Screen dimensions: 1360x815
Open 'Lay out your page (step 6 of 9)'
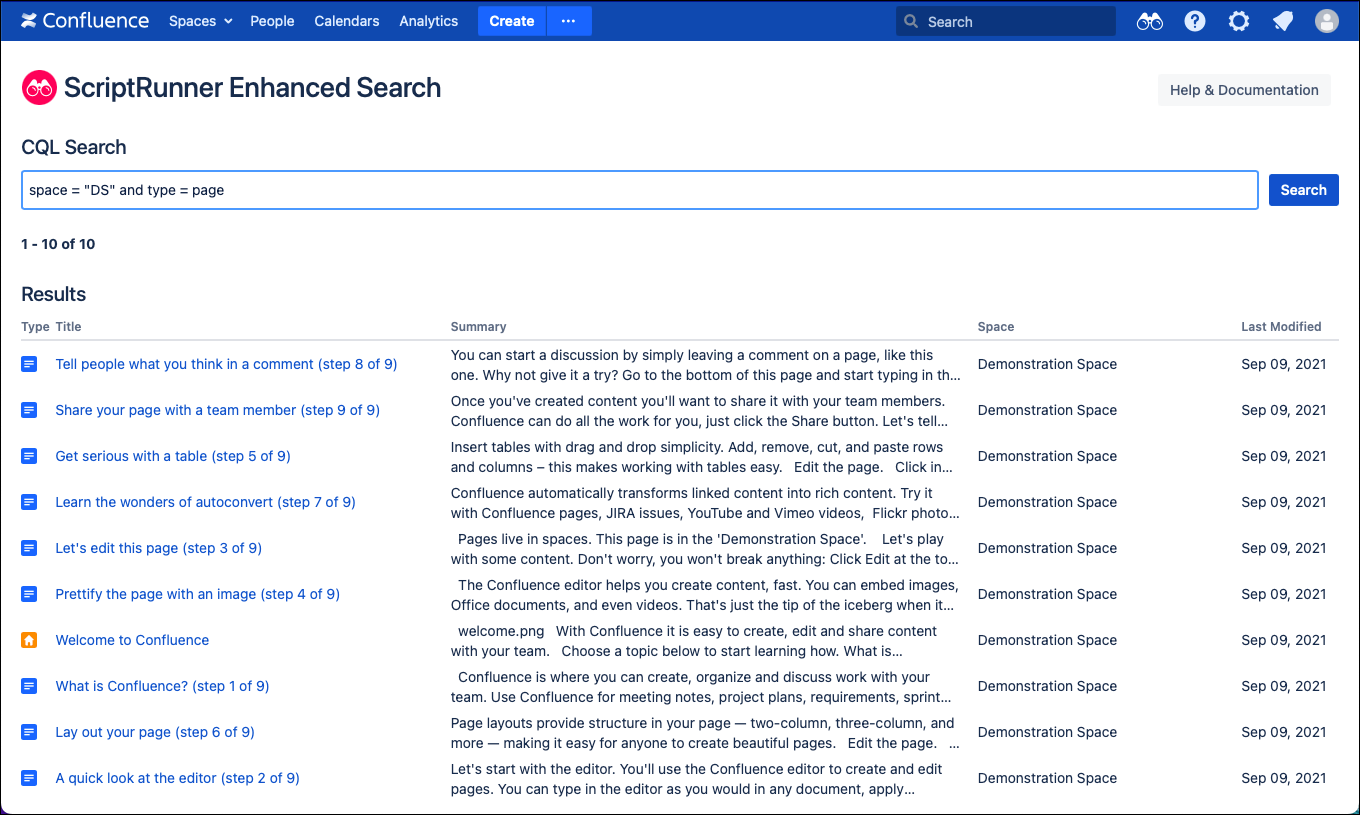(155, 732)
